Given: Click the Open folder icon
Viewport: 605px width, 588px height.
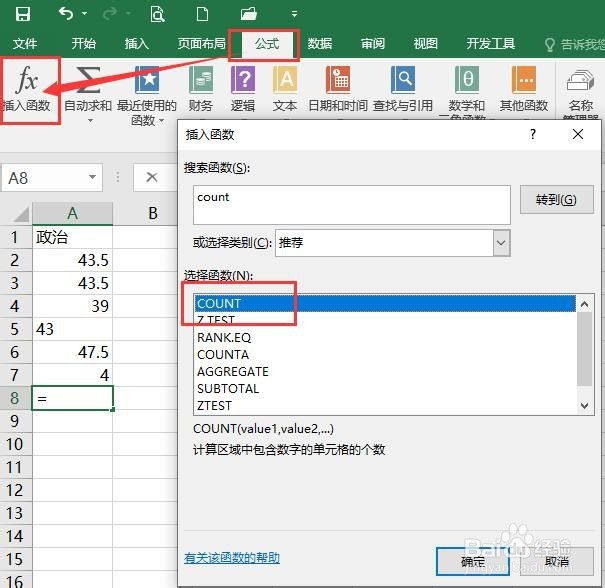Looking at the screenshot, I should coord(248,14).
